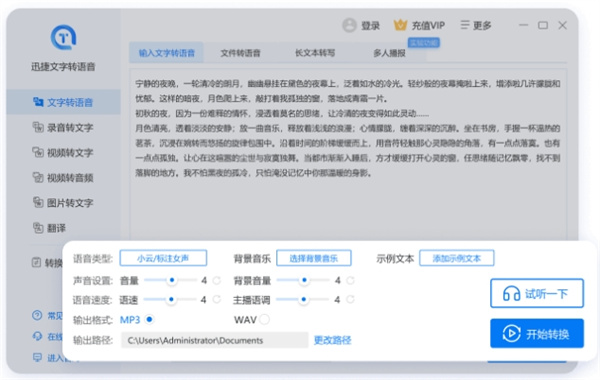Click the 视频转音频 sidebar icon

[38, 177]
